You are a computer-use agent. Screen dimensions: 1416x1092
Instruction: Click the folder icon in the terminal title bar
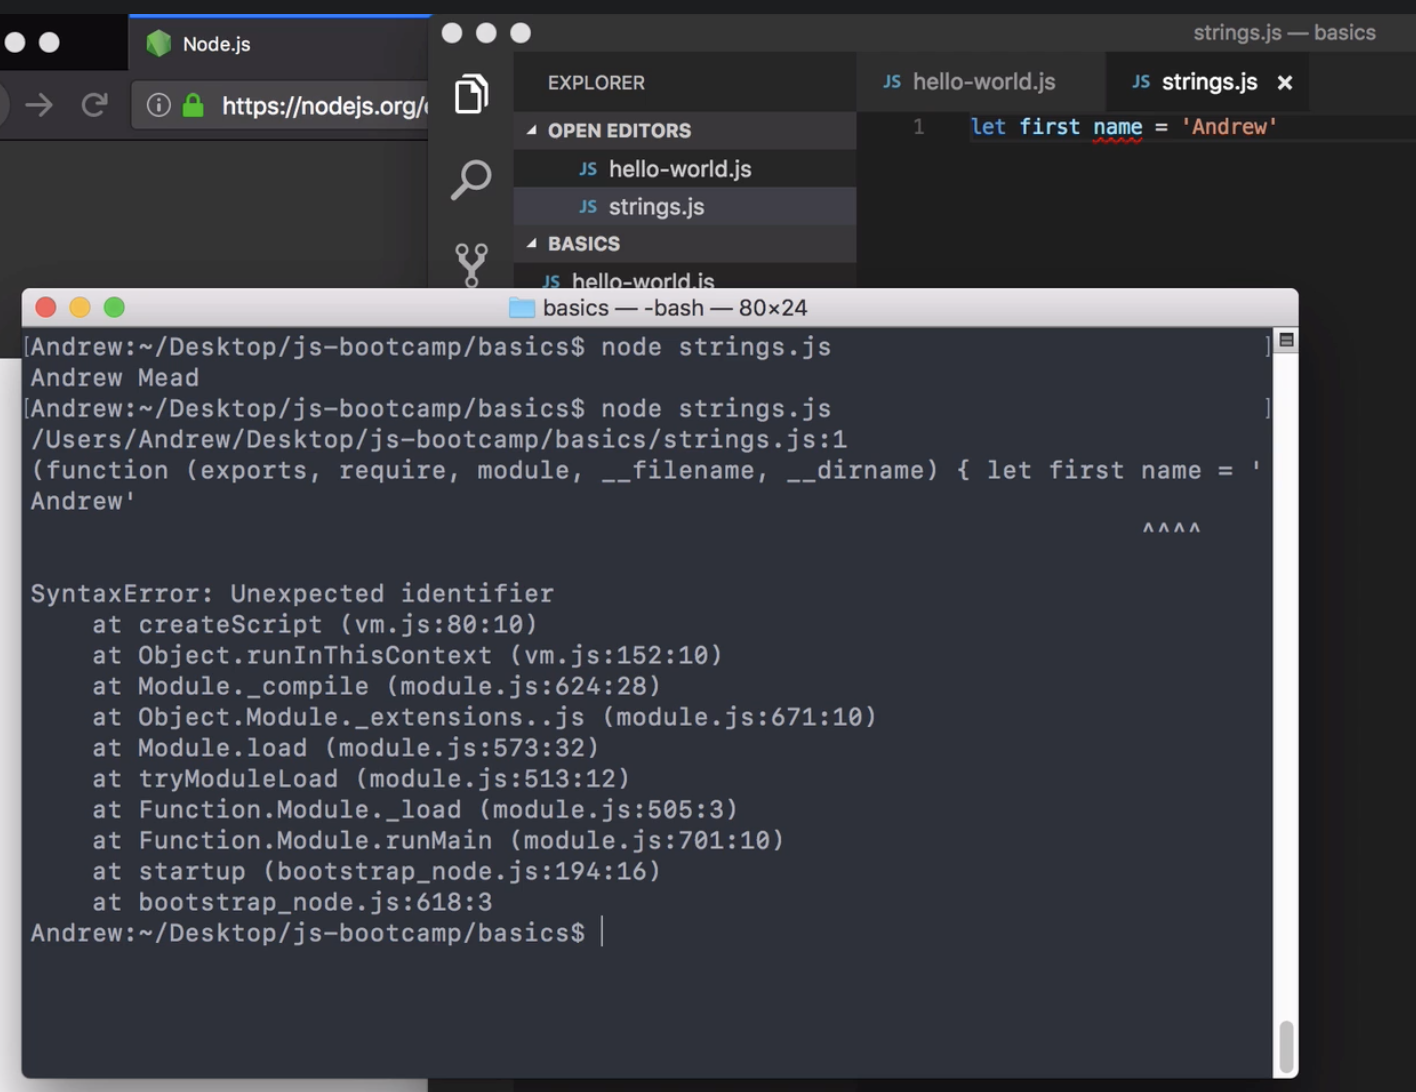pos(520,307)
